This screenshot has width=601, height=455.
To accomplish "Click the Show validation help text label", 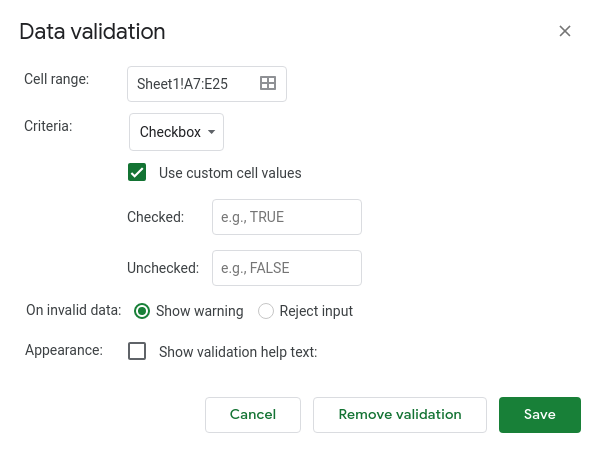I will 238,352.
